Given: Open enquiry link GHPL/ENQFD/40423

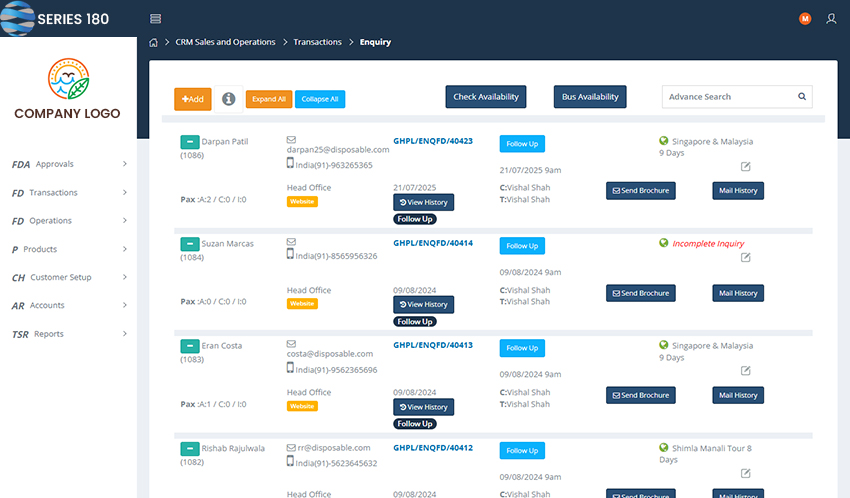Looking at the screenshot, I should [x=433, y=141].
